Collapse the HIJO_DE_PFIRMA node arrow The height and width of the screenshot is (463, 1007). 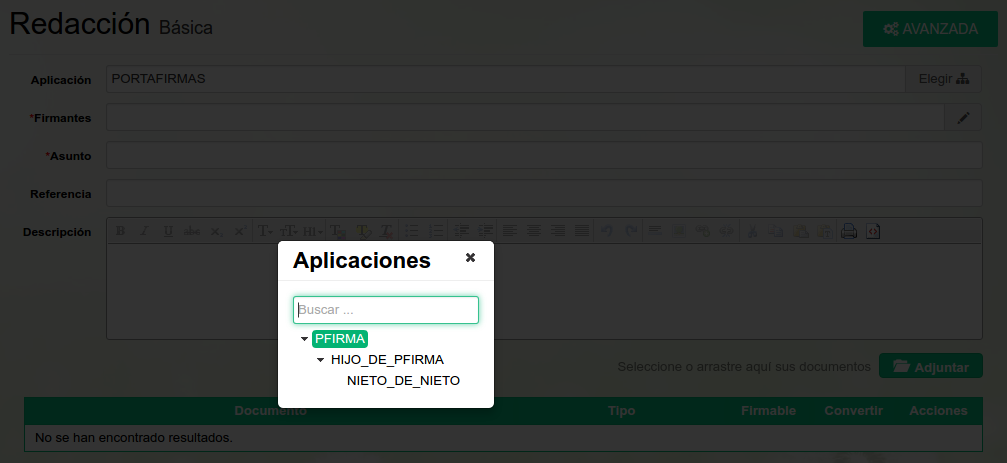(320, 360)
